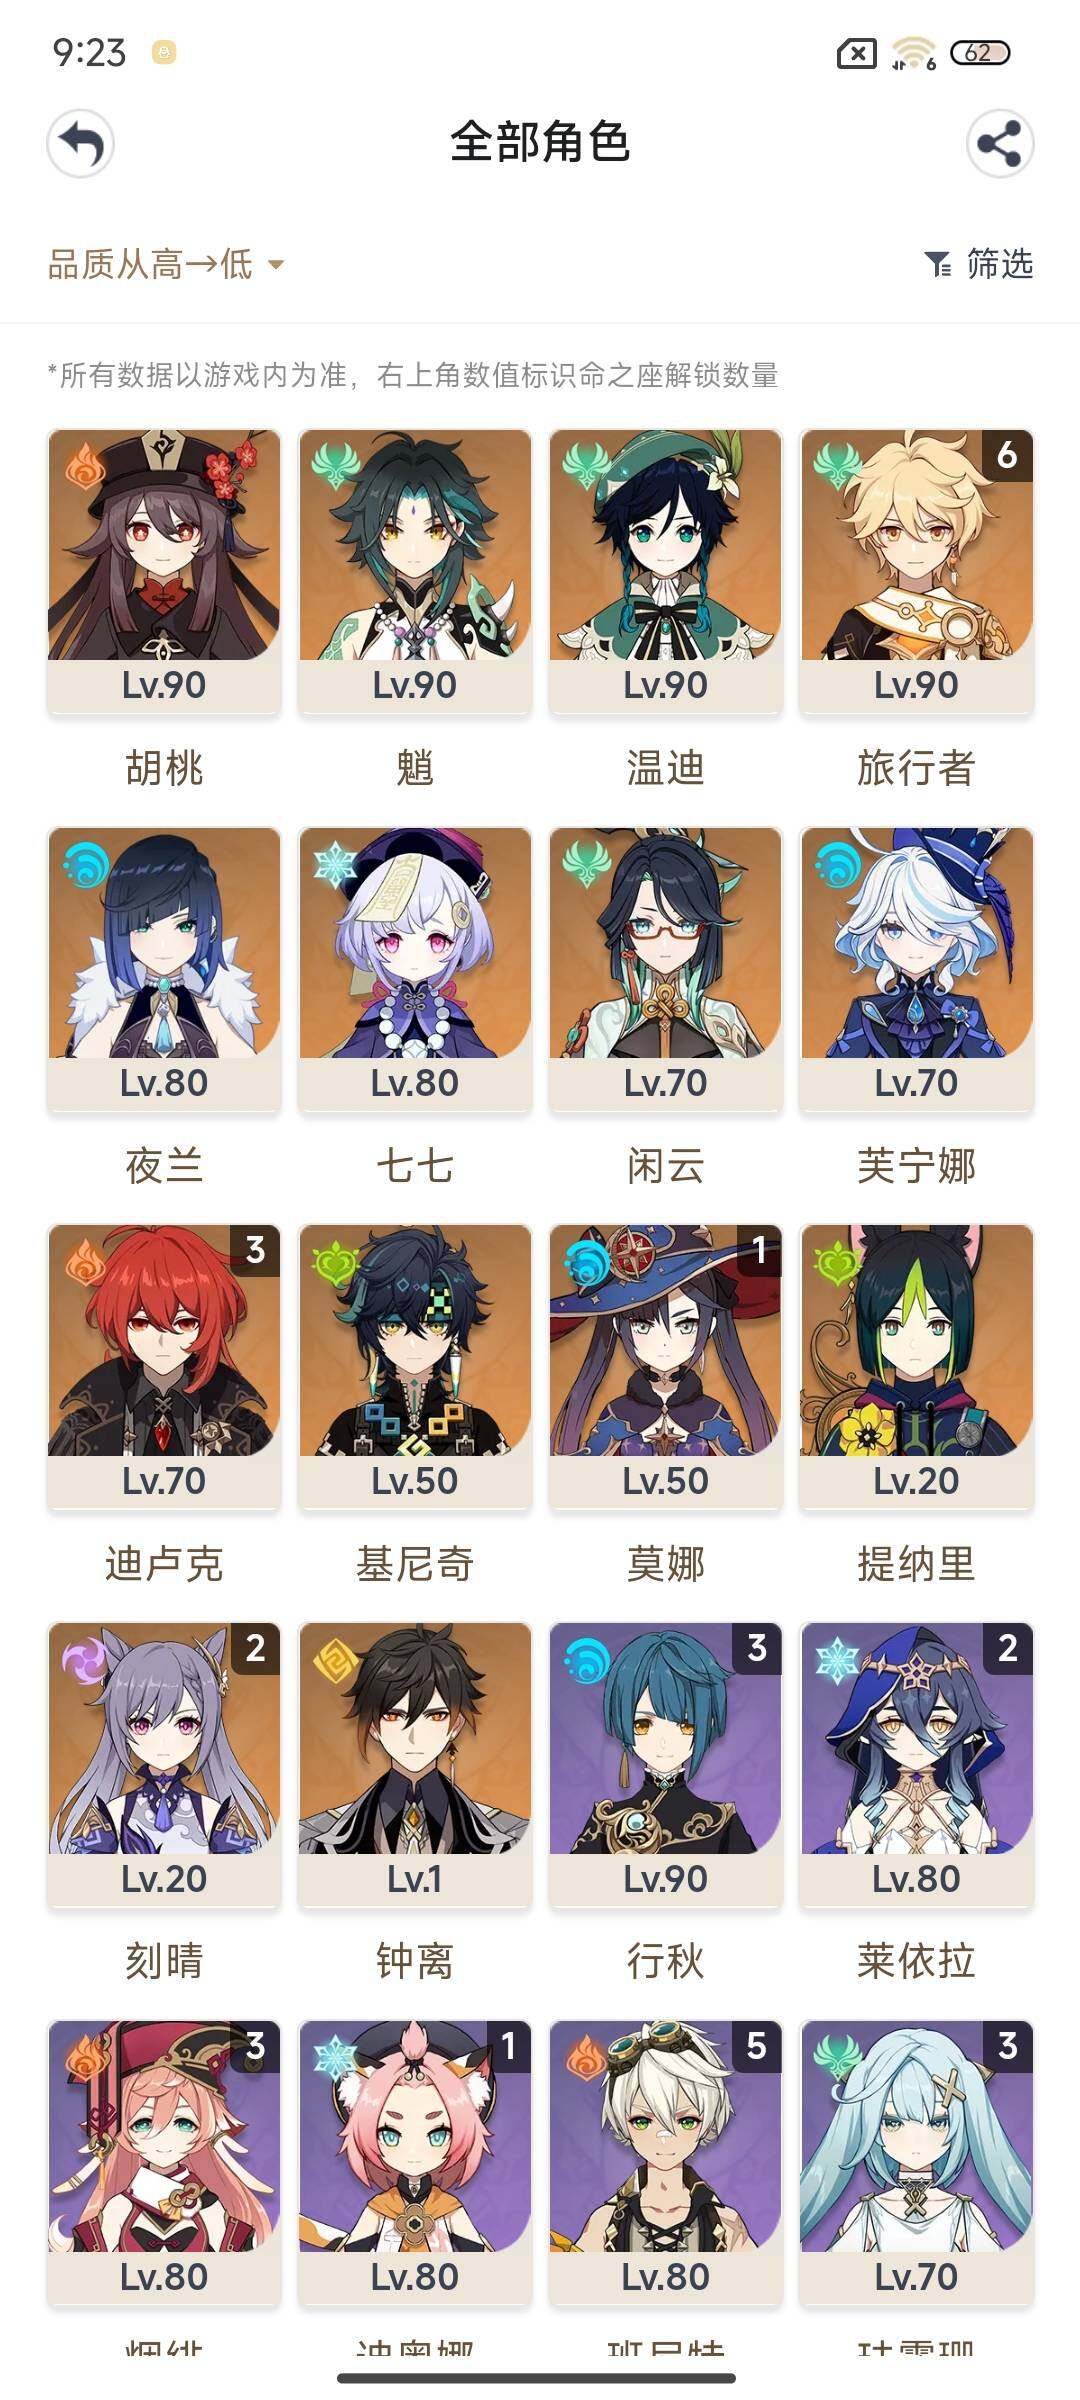Tap the Pyro element icon on 胡桃
This screenshot has height=2400, width=1080.
(x=86, y=466)
